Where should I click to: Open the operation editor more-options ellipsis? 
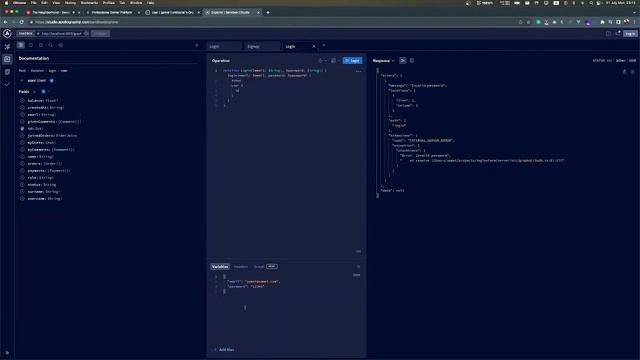pos(358,71)
